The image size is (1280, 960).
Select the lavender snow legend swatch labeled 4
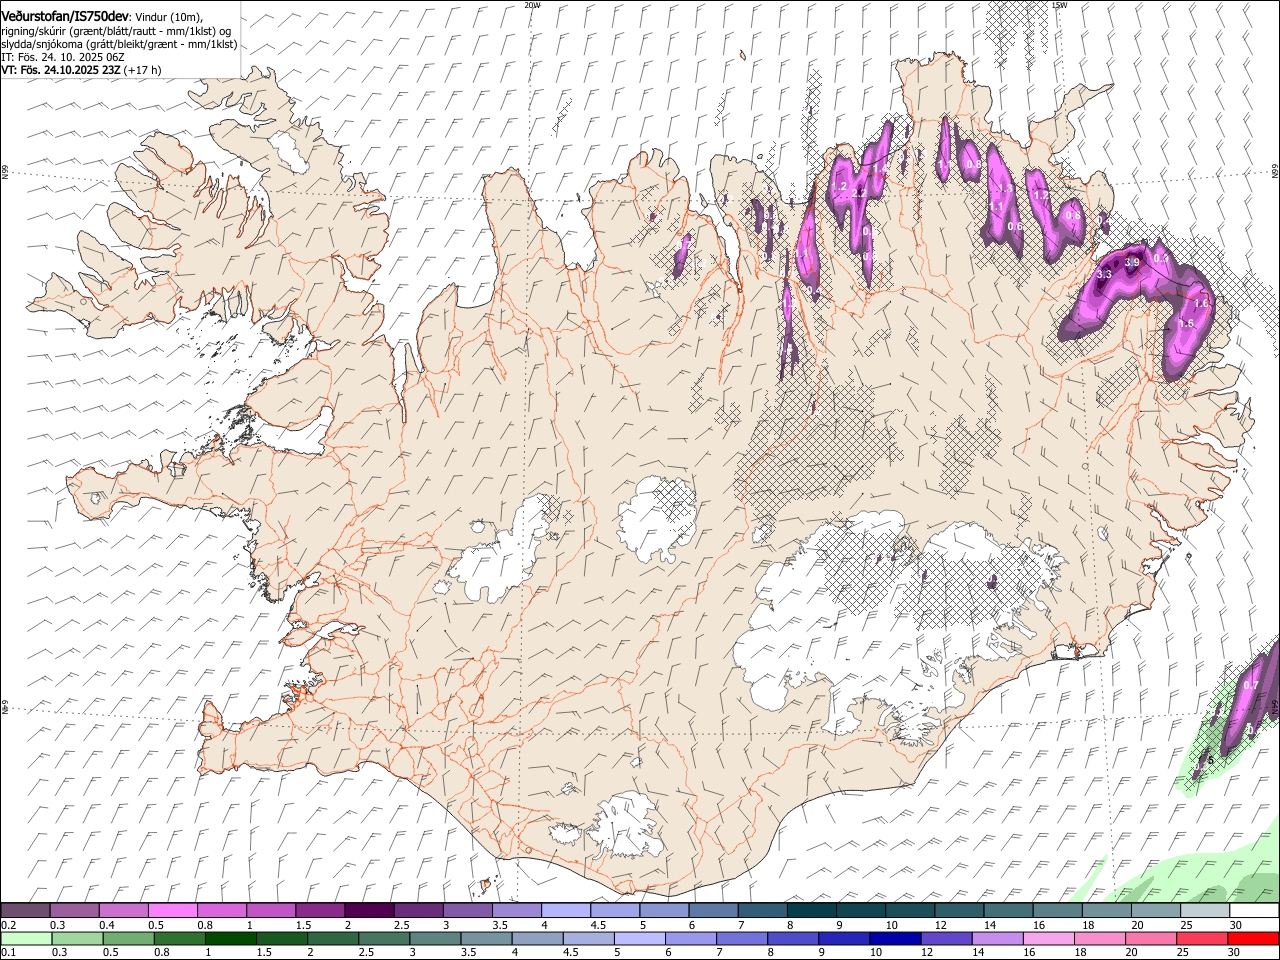coord(565,910)
